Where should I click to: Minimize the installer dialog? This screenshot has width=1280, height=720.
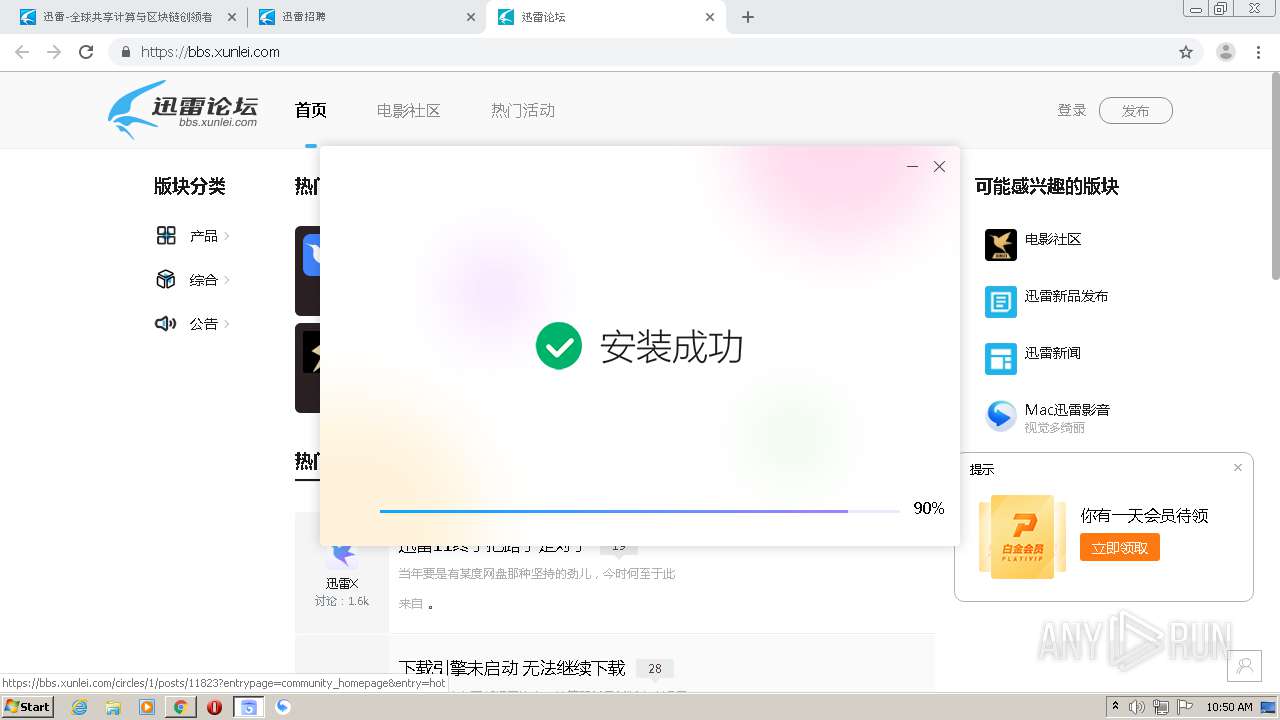click(x=912, y=167)
